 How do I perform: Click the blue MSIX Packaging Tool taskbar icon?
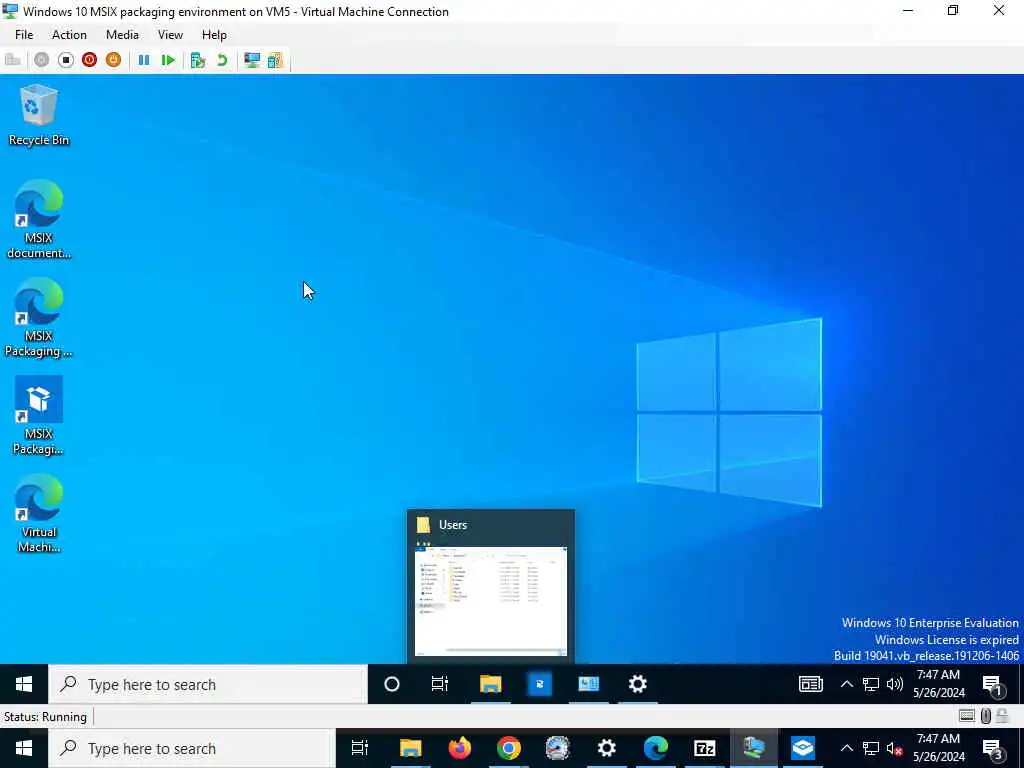(x=539, y=684)
